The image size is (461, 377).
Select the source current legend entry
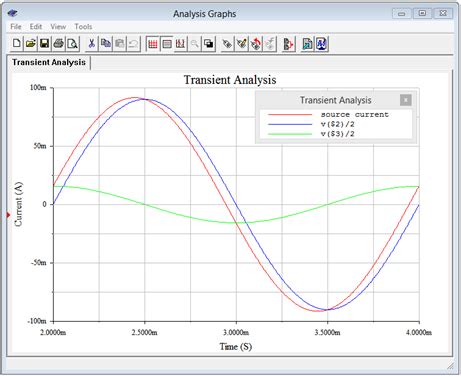coord(355,115)
